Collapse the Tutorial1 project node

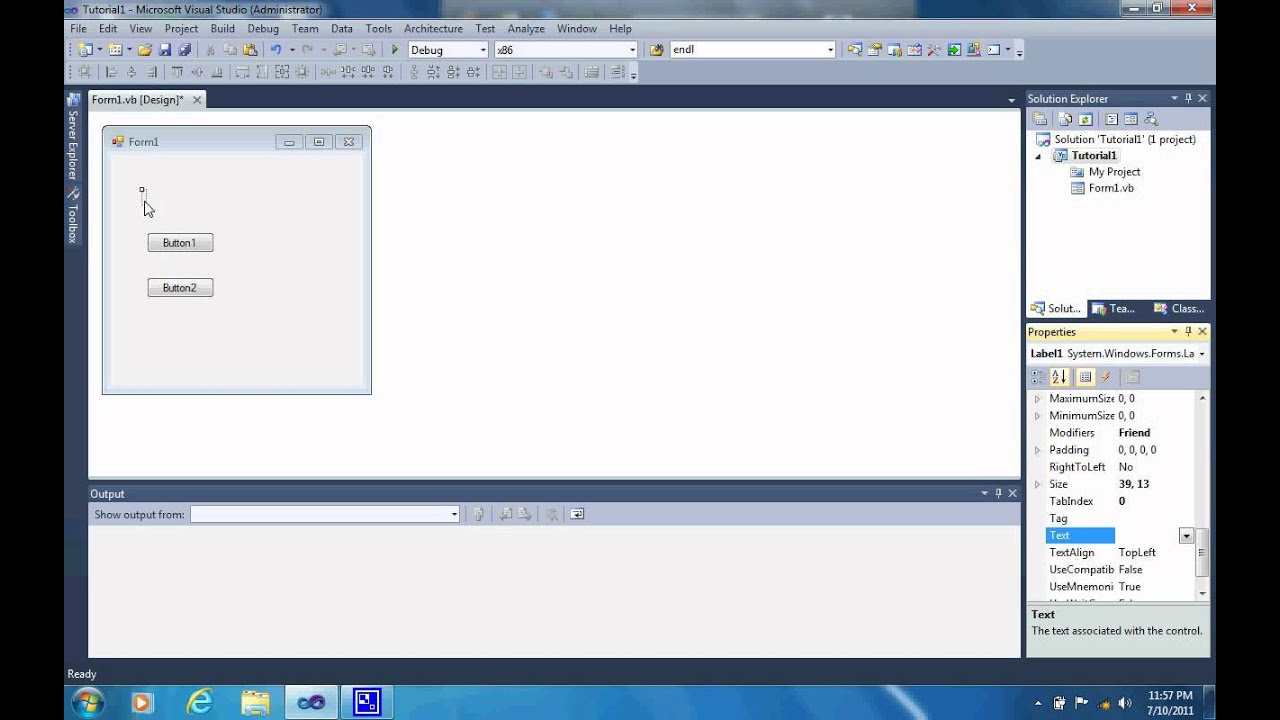(1037, 156)
